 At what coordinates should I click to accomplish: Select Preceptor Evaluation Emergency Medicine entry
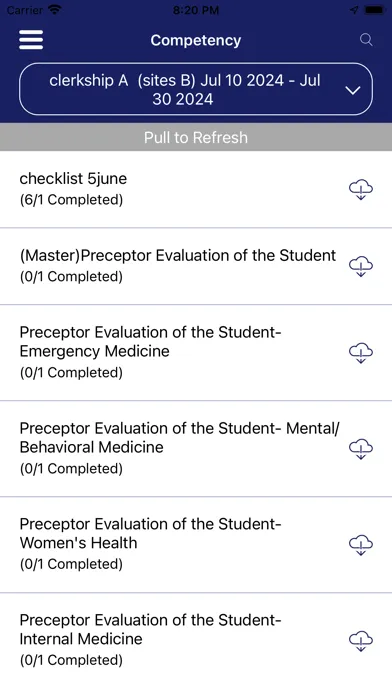coord(196,353)
